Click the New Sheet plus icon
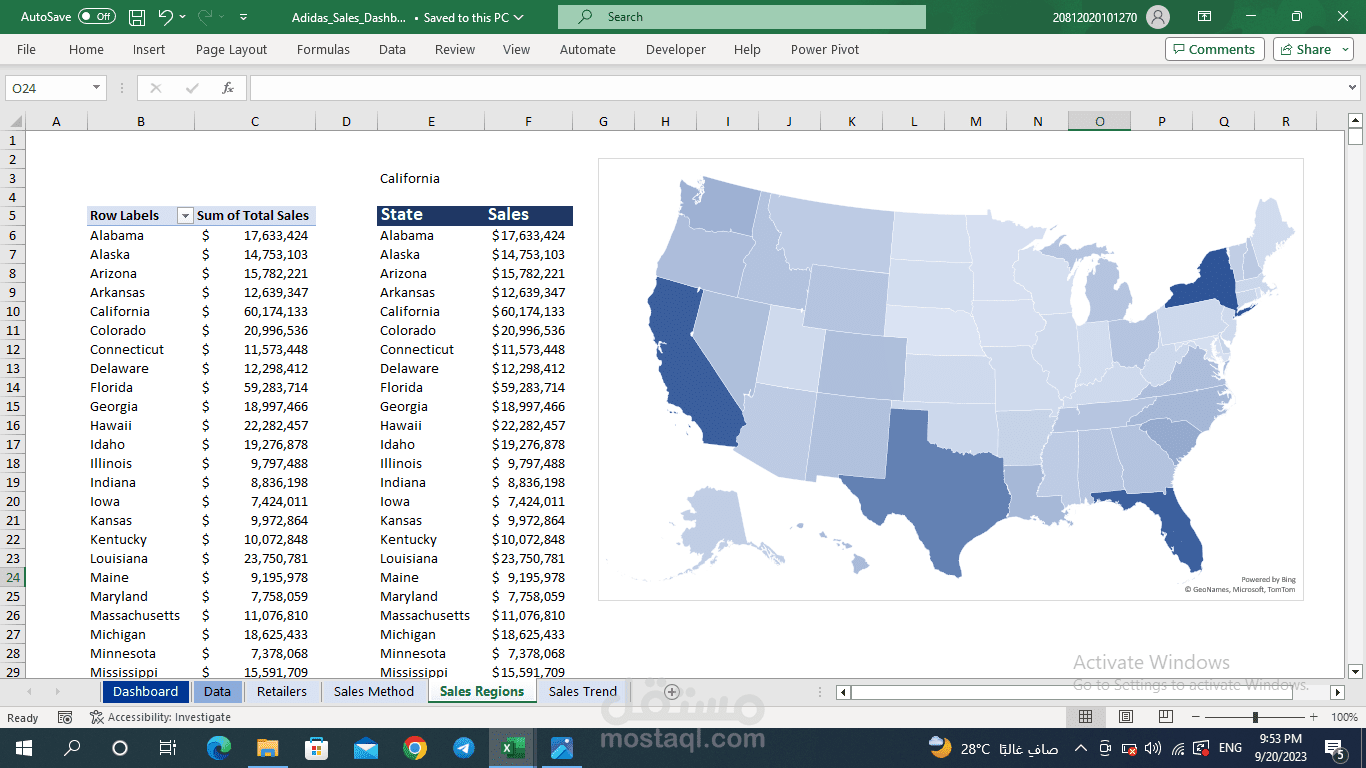Screen dimensions: 1366x768 tap(672, 692)
